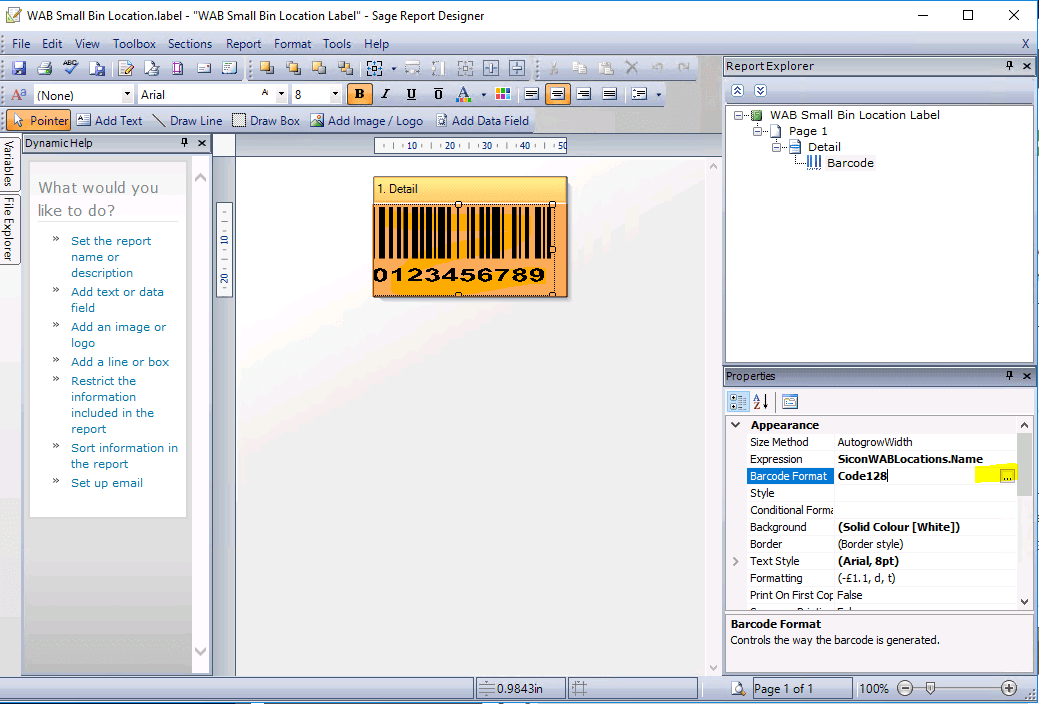The image size is (1039, 704).
Task: Toggle Overline formatting button
Action: 438,94
